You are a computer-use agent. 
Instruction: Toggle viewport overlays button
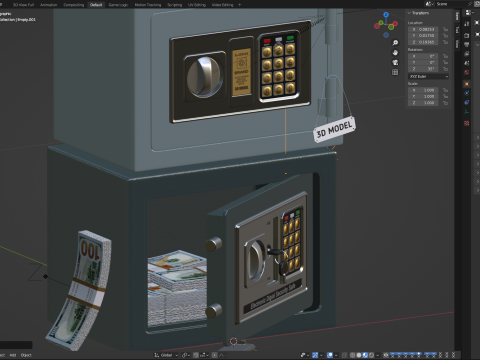tap(330, 355)
